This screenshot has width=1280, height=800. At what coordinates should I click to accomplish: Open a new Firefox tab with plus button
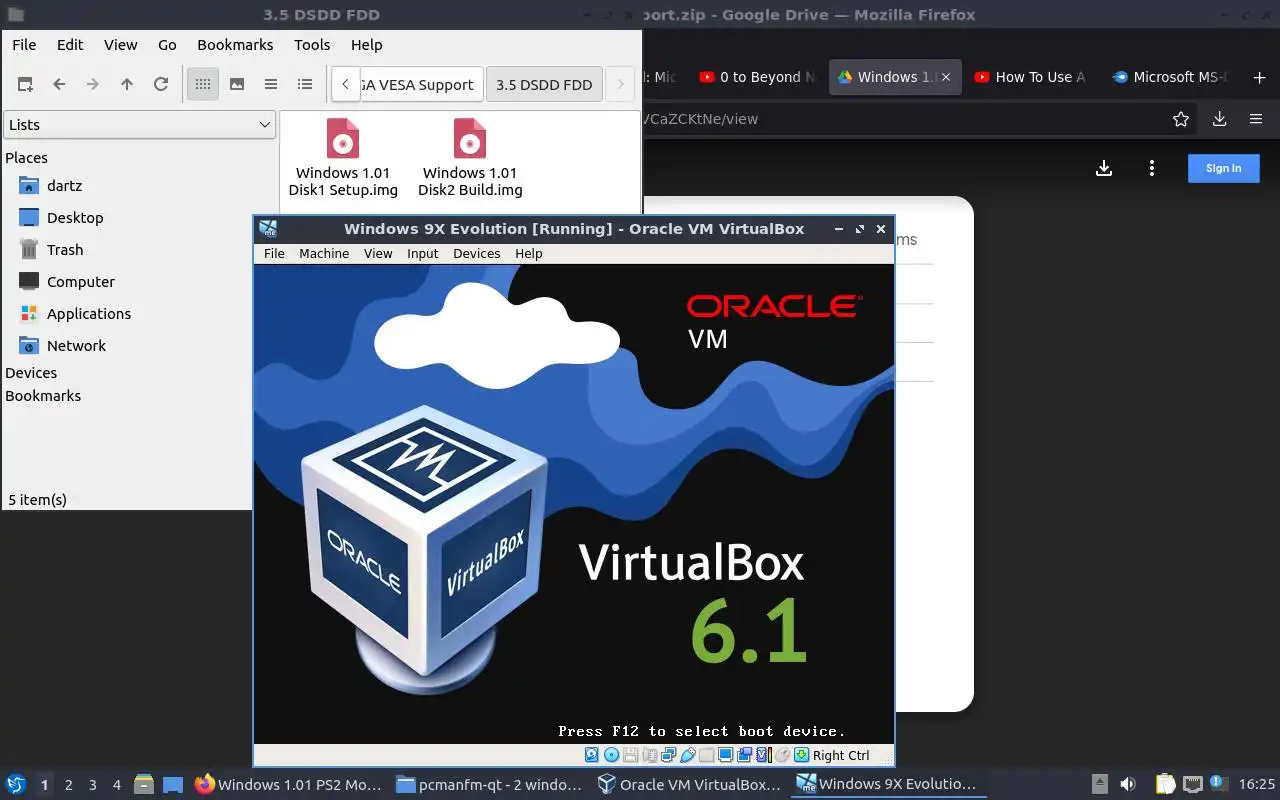click(x=1259, y=77)
